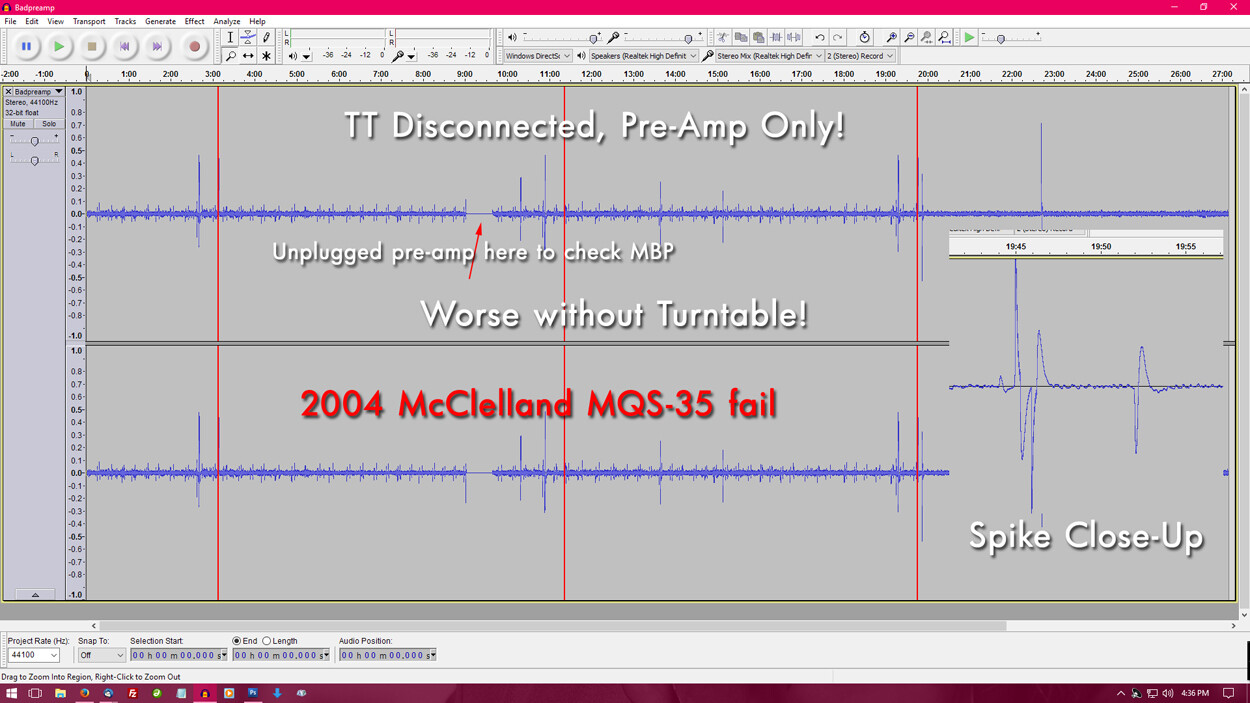The image size is (1250, 703).
Task: Stop playback using the Stop button
Action: pyautogui.click(x=92, y=46)
